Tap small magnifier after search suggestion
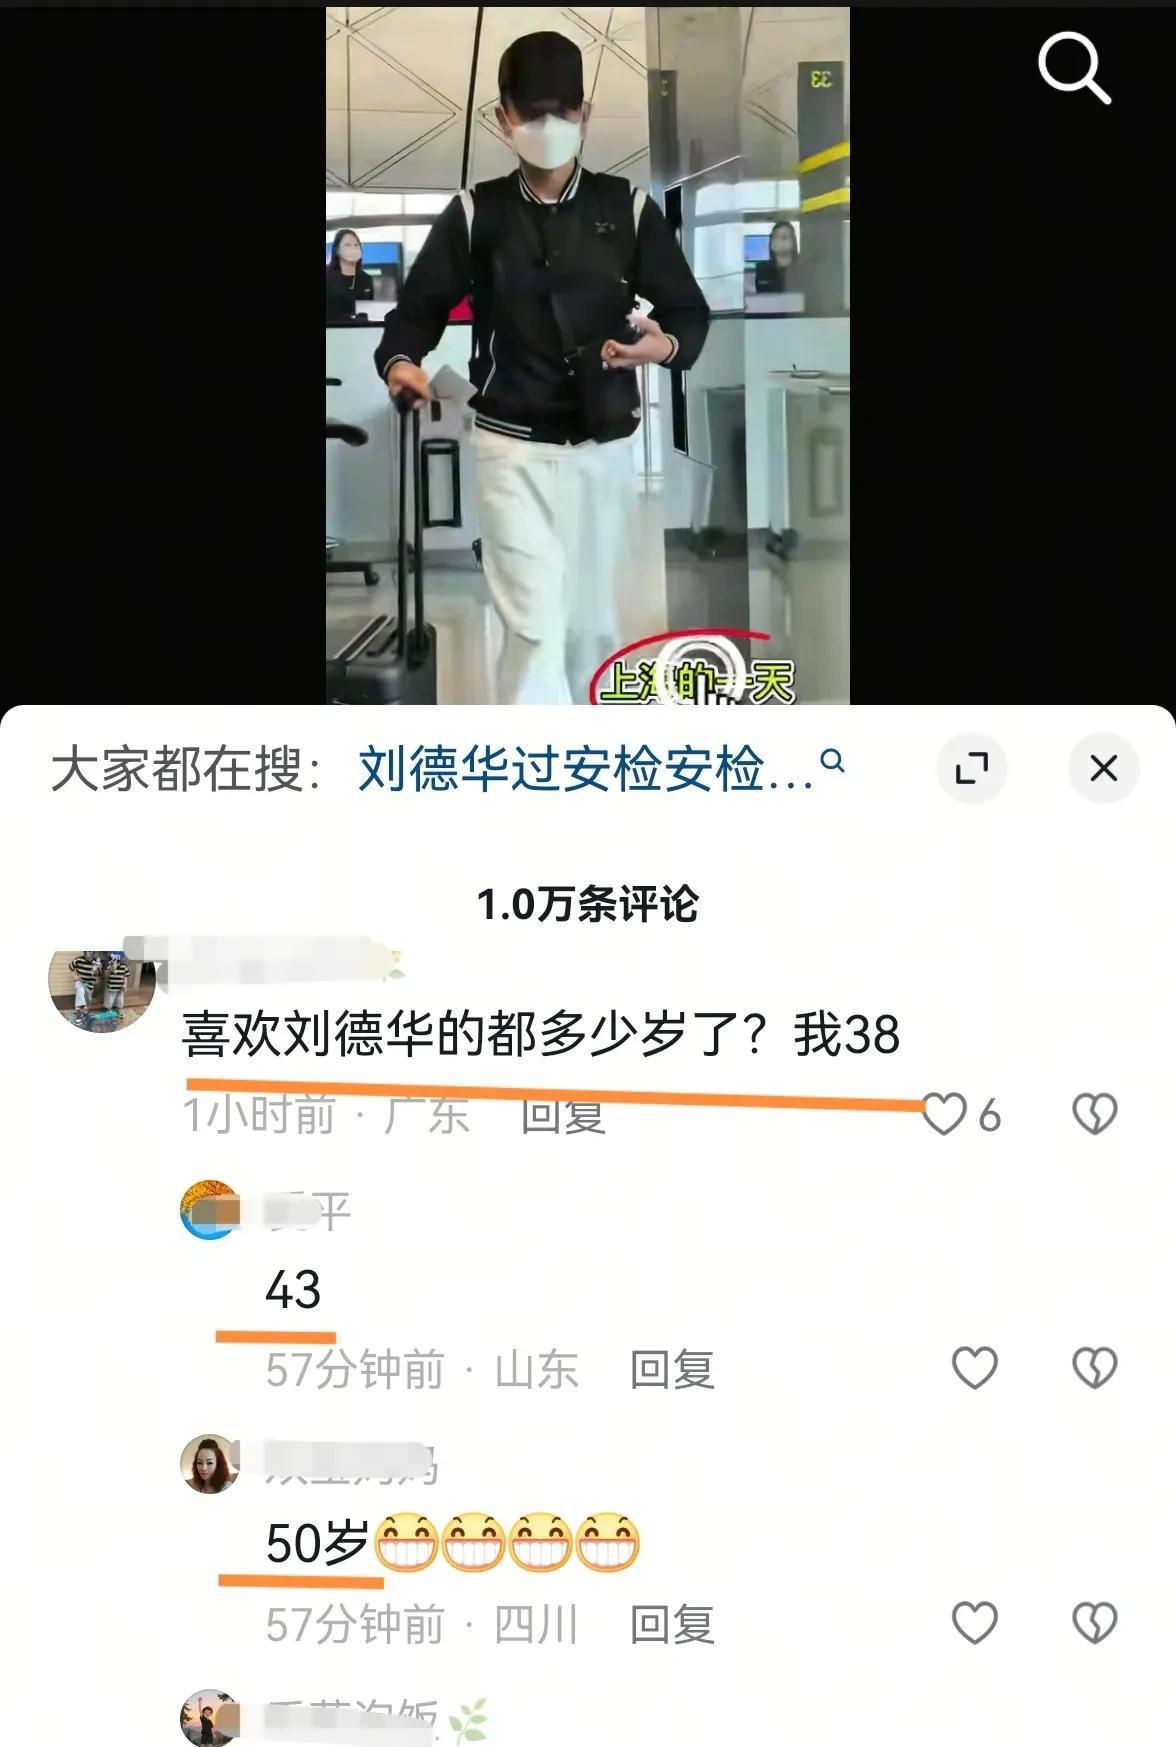1176x1747 pixels. click(x=832, y=761)
